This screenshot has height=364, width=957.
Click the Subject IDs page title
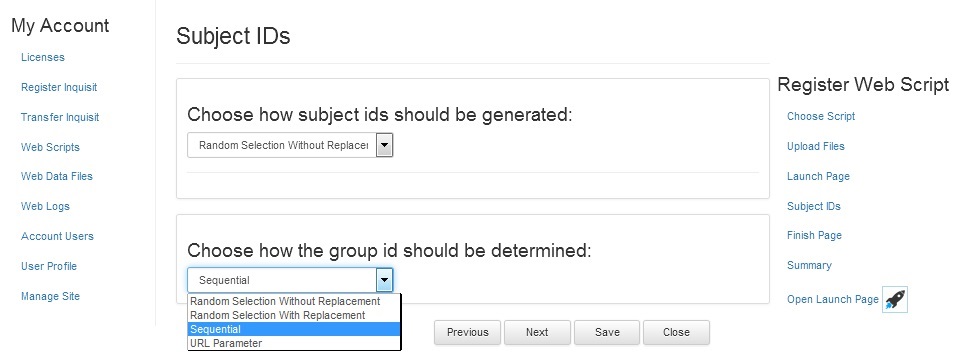point(233,37)
